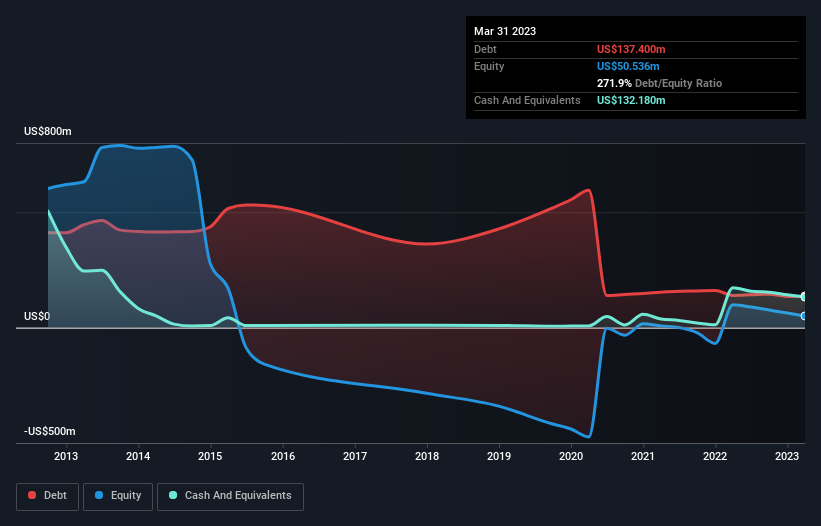Click the cash endpoint marker at 2023
821x526 pixels.
[803, 297]
